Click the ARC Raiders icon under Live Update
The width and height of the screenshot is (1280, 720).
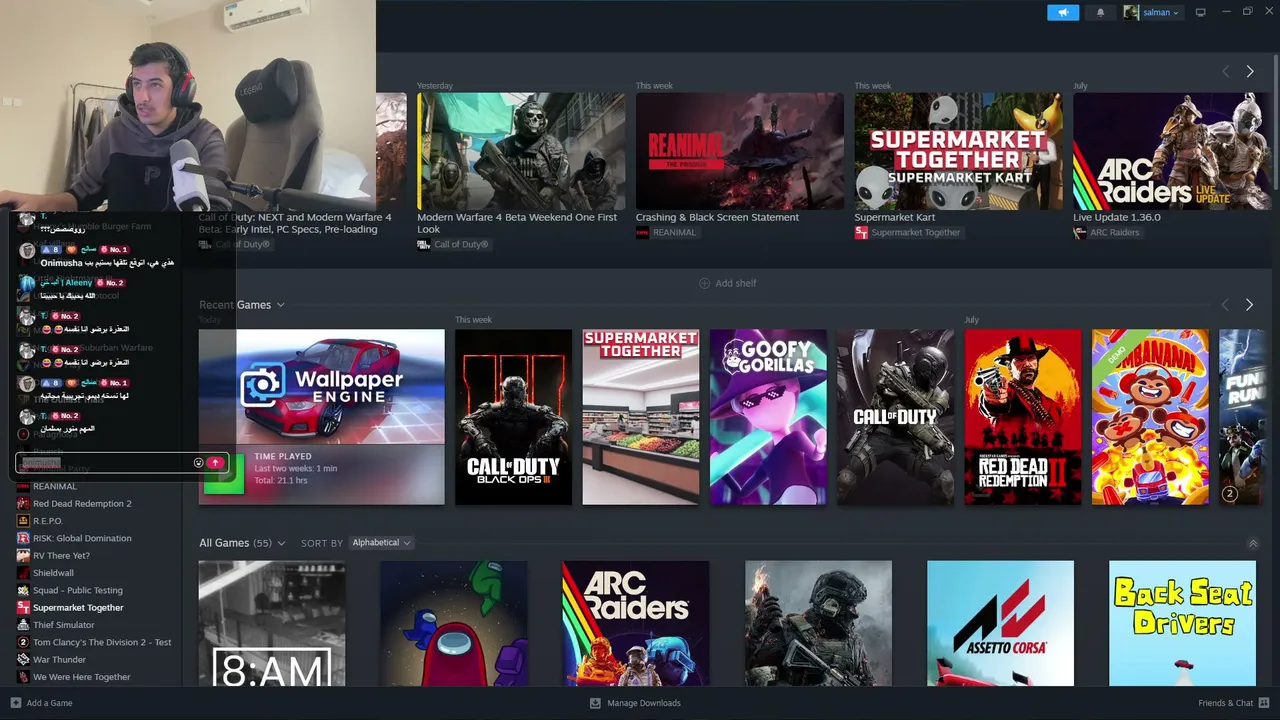(1079, 232)
